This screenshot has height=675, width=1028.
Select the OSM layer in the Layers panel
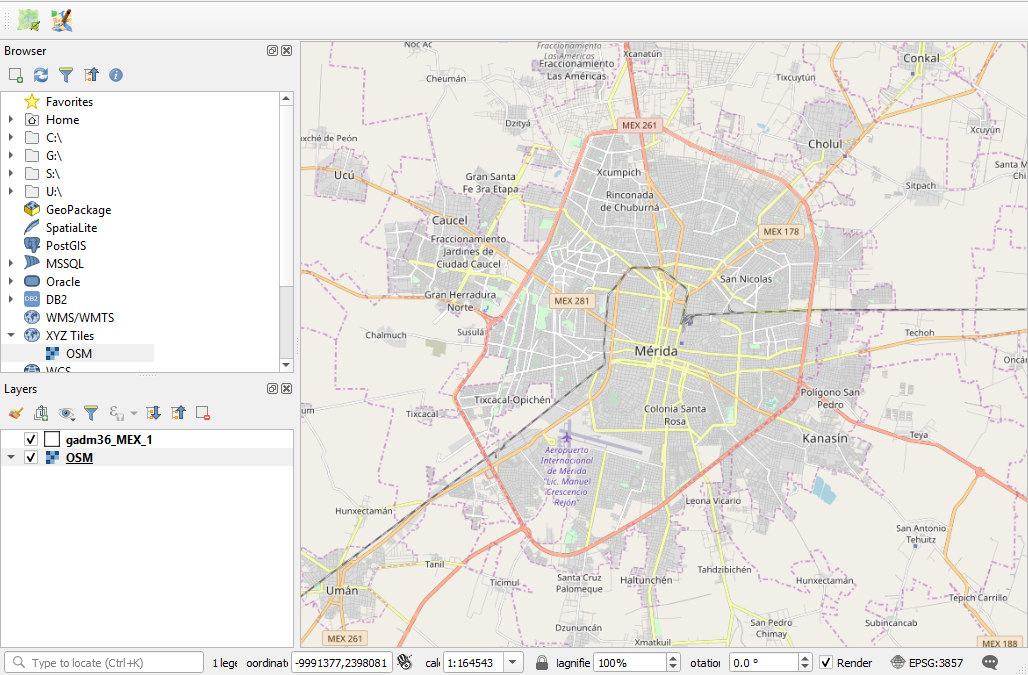click(77, 457)
